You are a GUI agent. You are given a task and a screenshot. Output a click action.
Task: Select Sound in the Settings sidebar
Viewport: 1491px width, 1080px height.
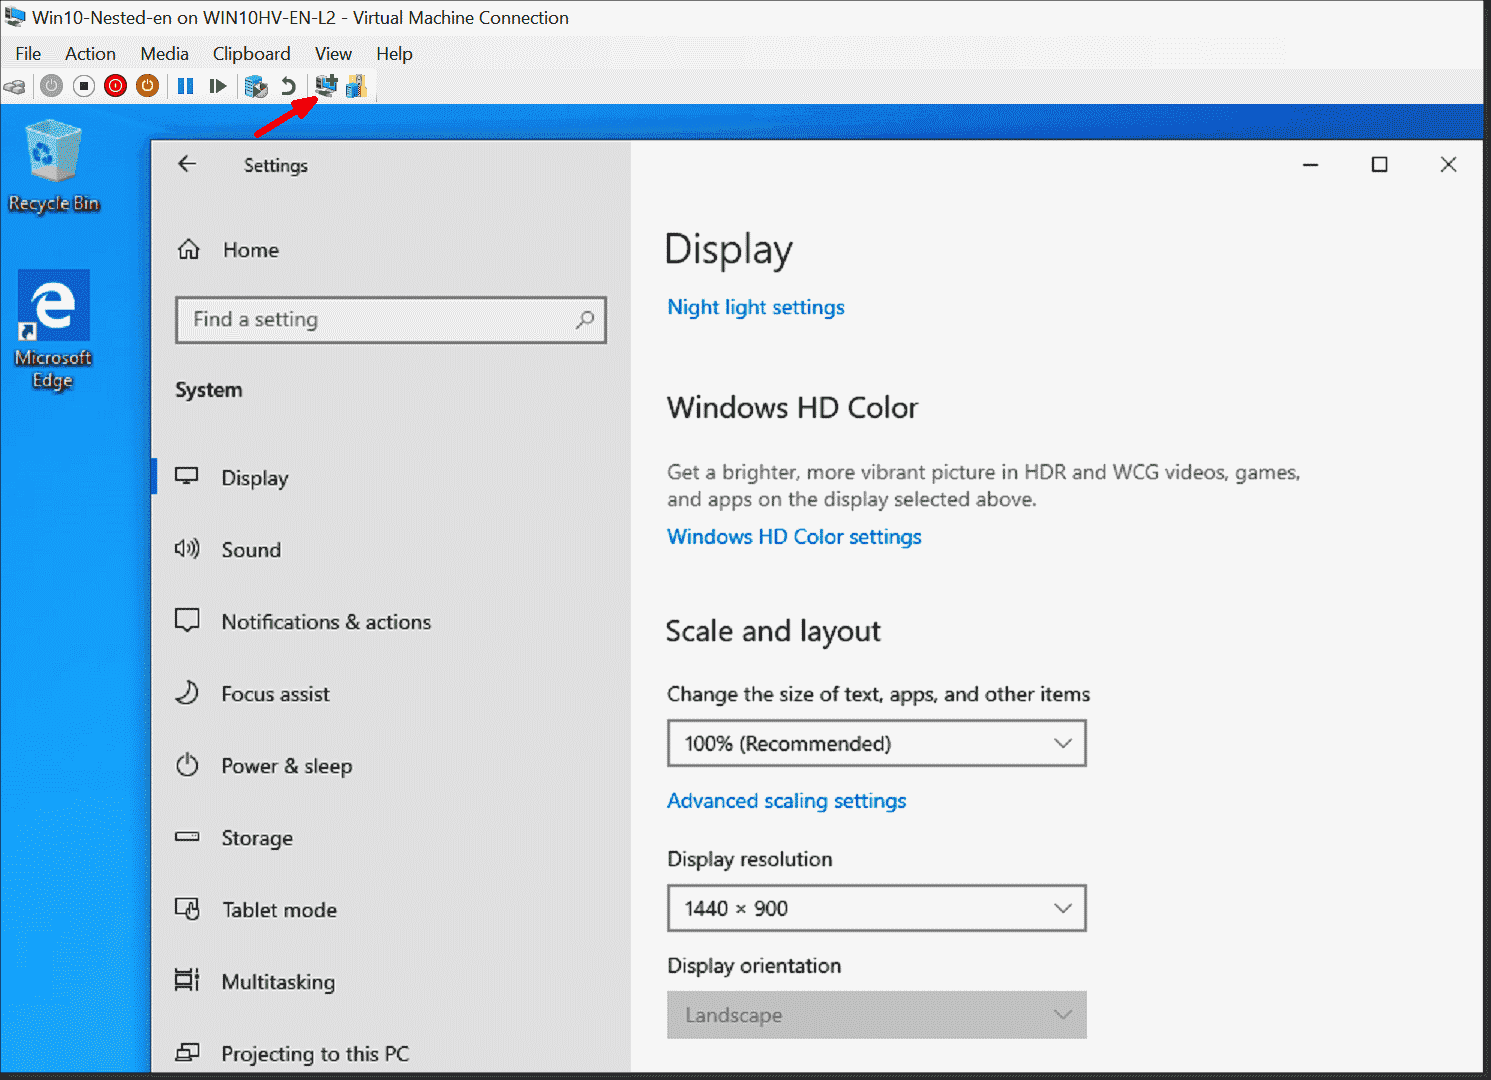[x=250, y=549]
